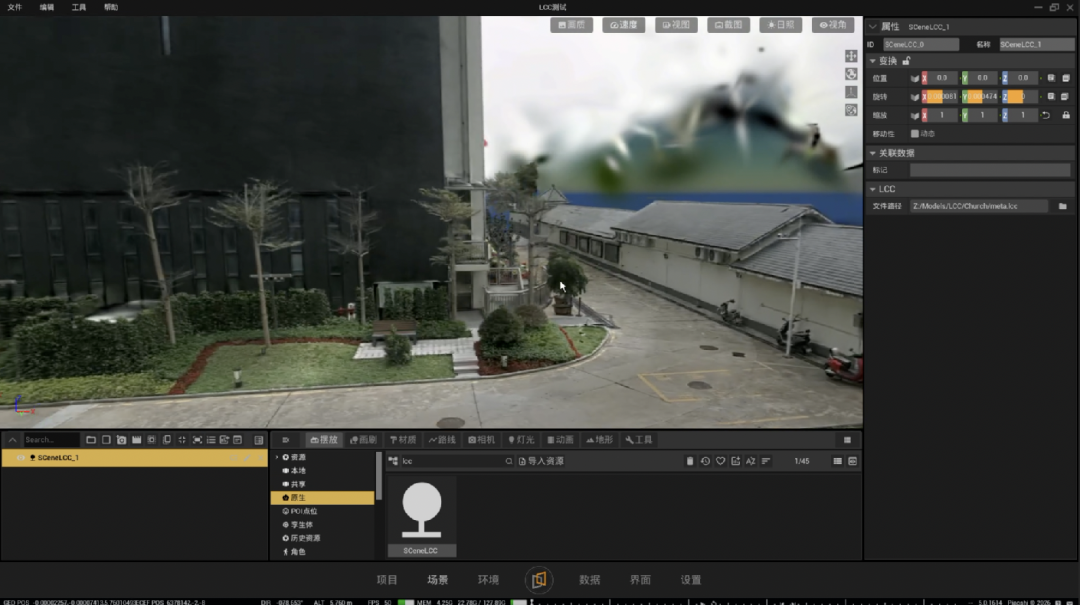1080x605 pixels.
Task: Collapse the outliner panel chevron
Action: point(12,440)
